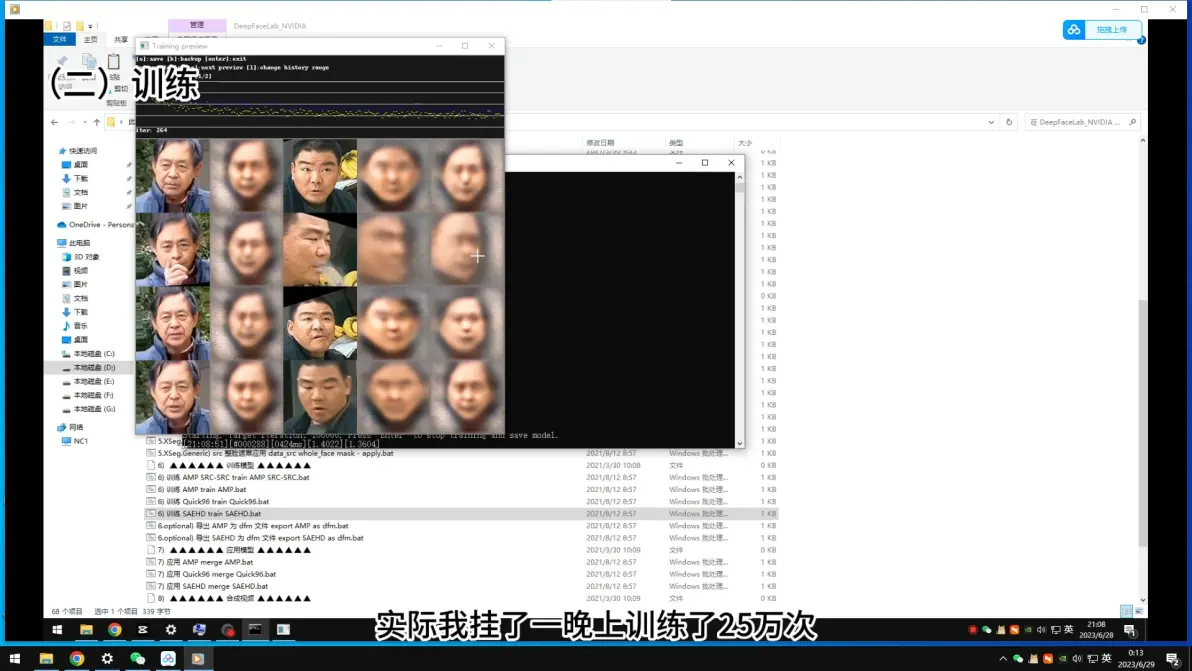
Task: Select 本地磁盘 (F:) drive
Action: [94, 395]
